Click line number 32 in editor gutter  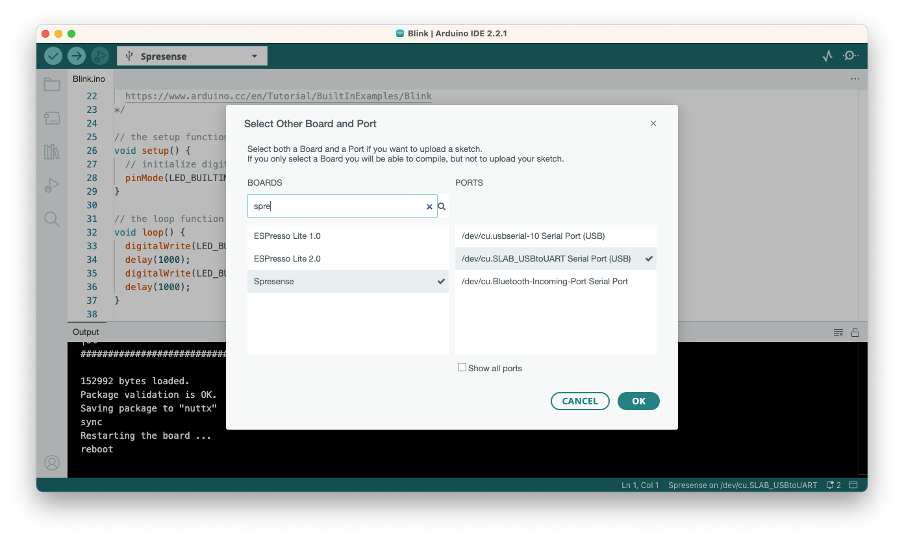(x=92, y=232)
